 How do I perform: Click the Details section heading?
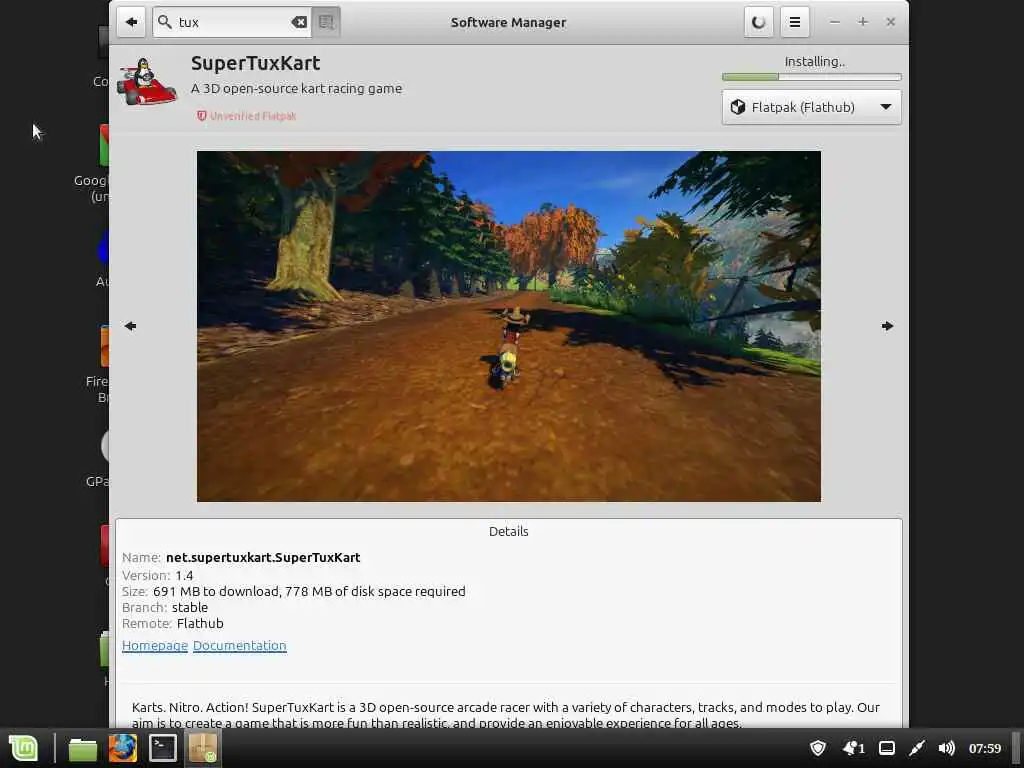[x=509, y=532]
